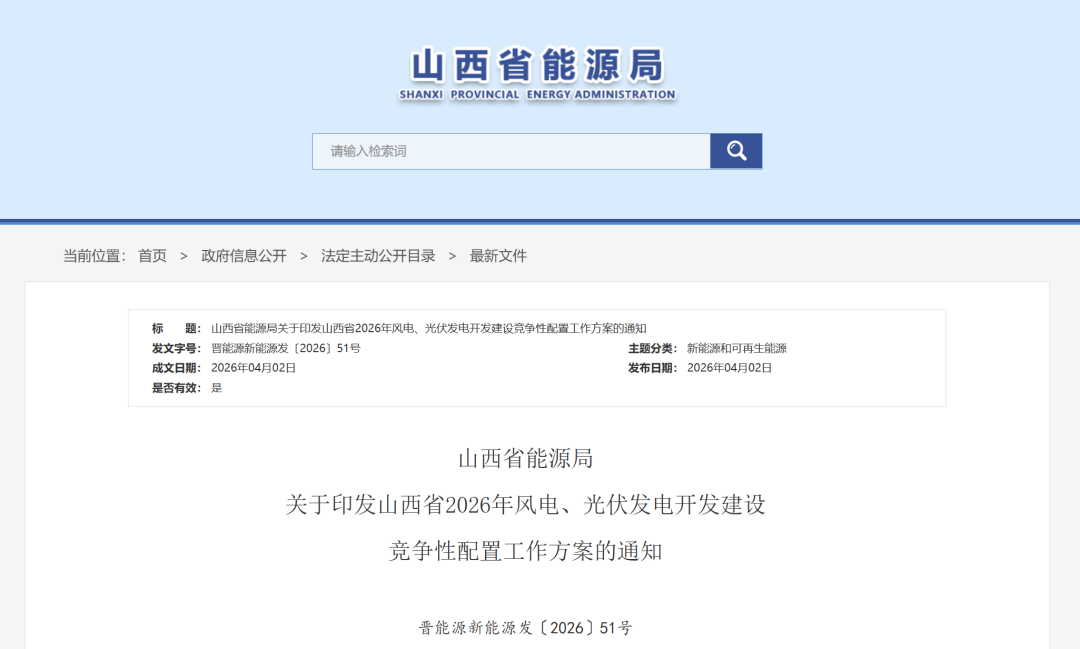Click the 是否有效 value 是

click(217, 387)
